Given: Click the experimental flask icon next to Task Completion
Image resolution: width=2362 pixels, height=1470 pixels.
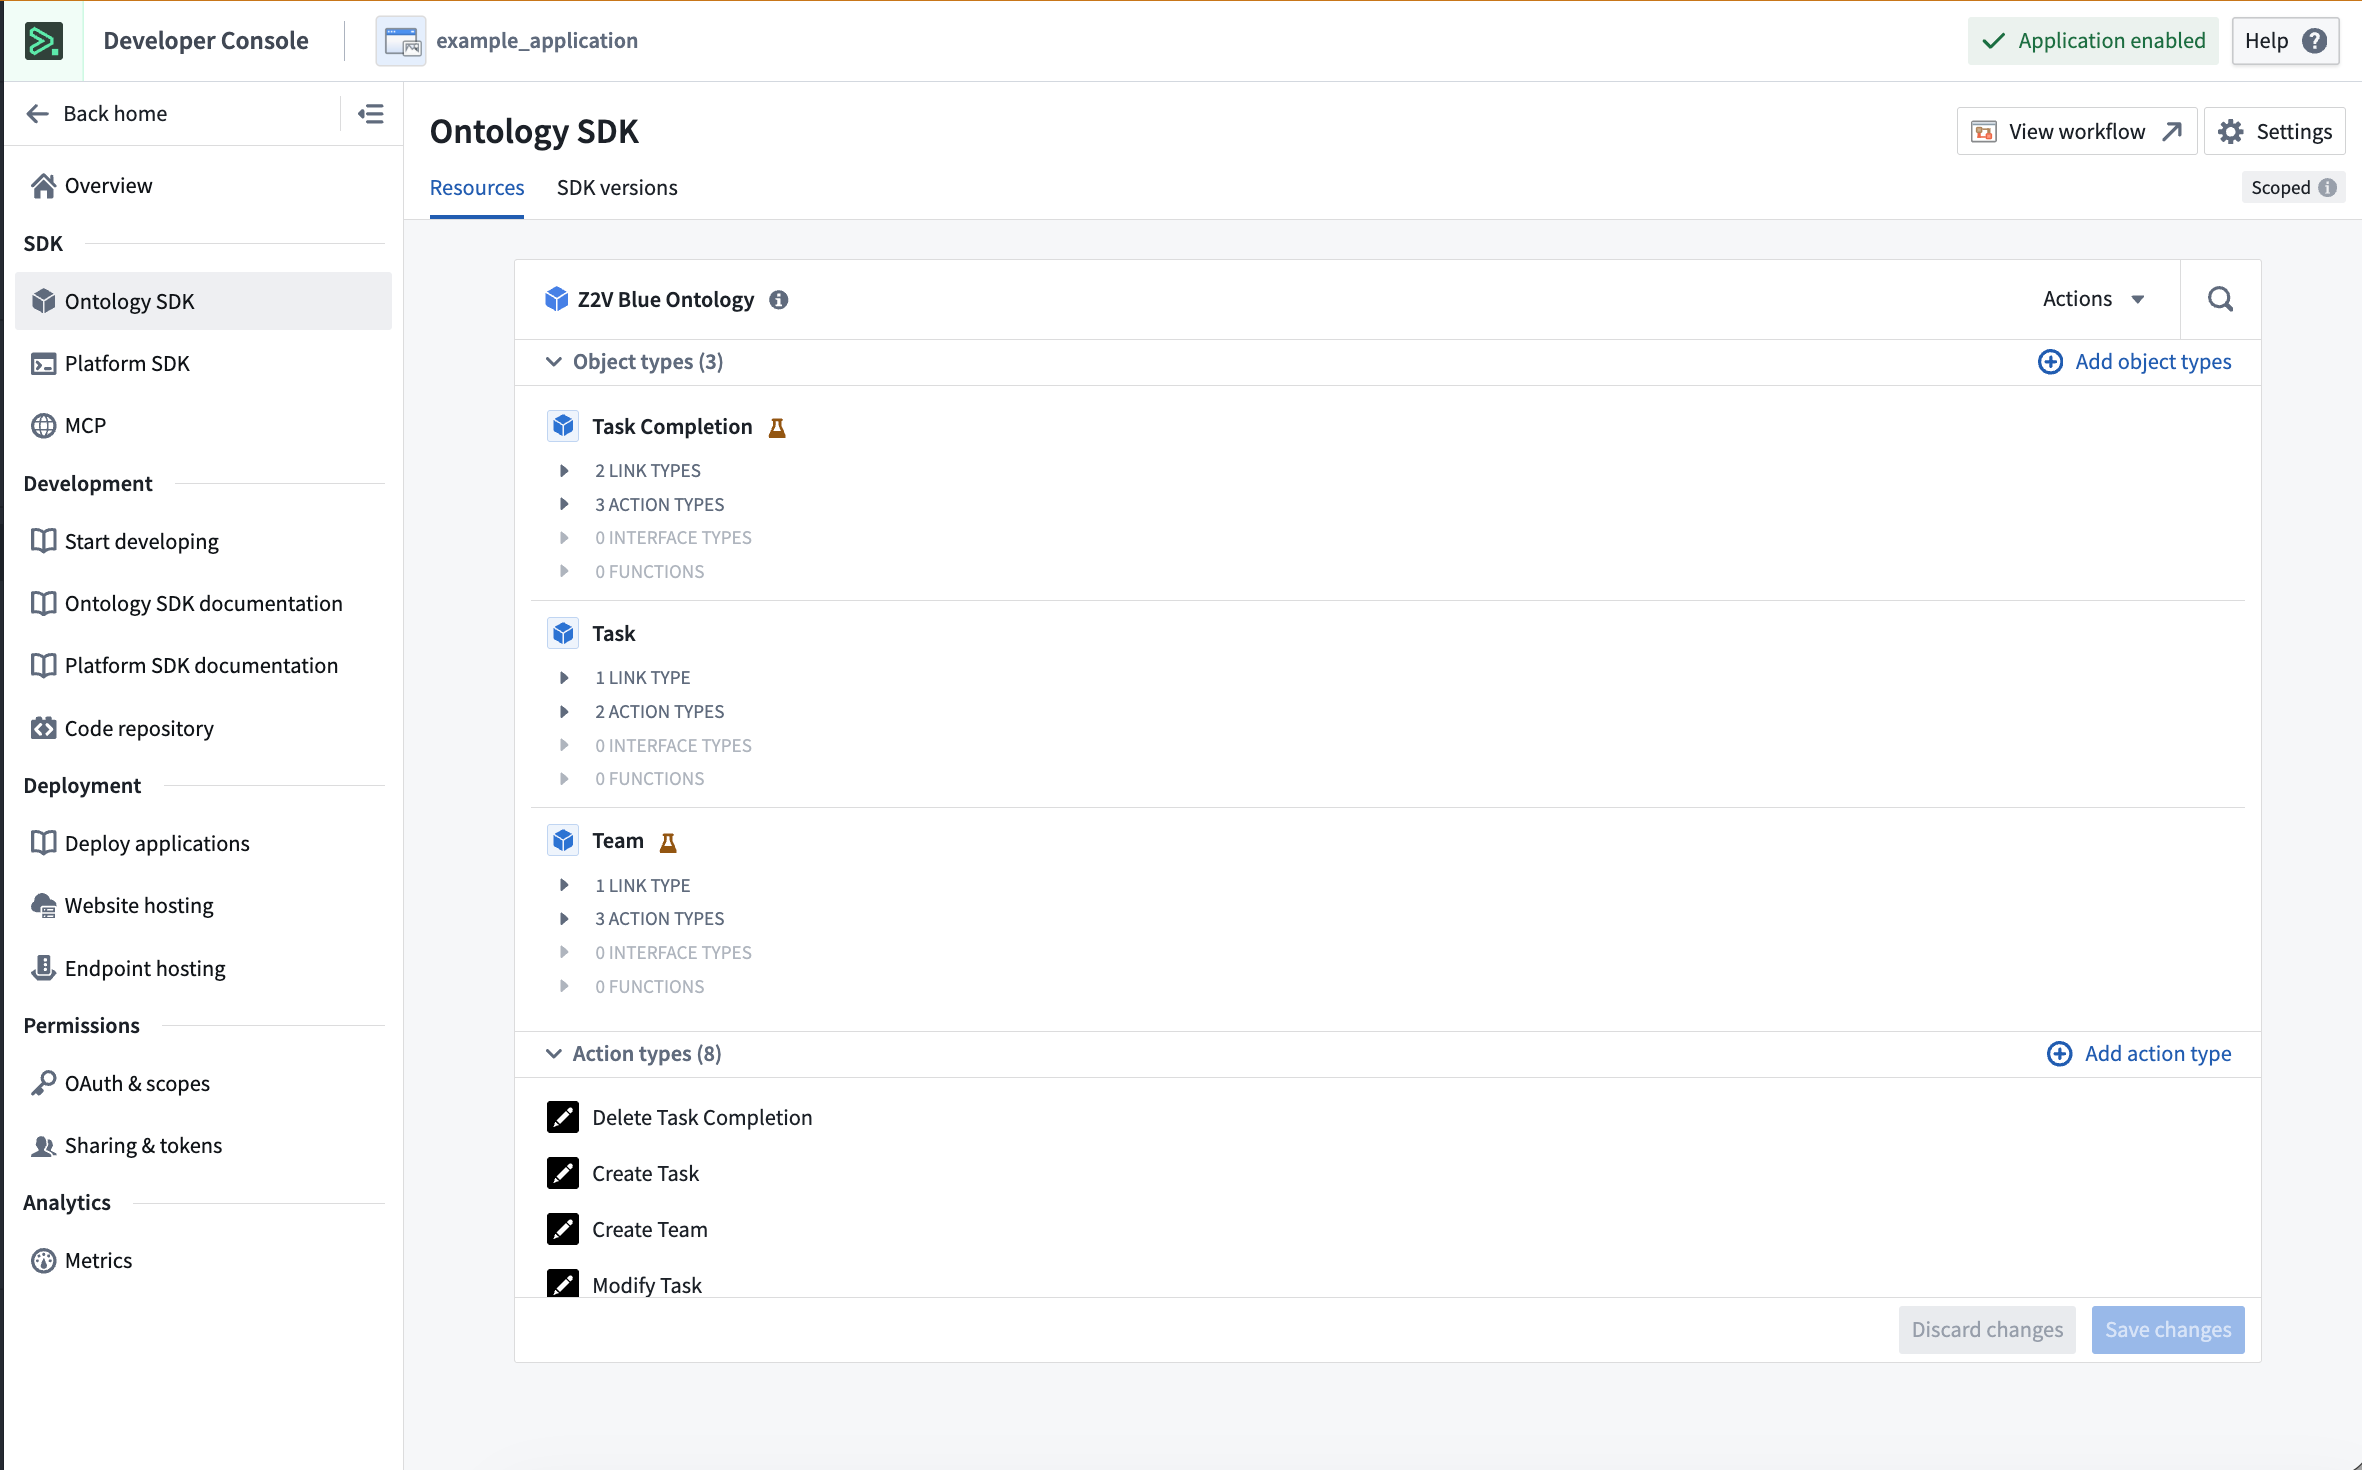Looking at the screenshot, I should tap(777, 428).
